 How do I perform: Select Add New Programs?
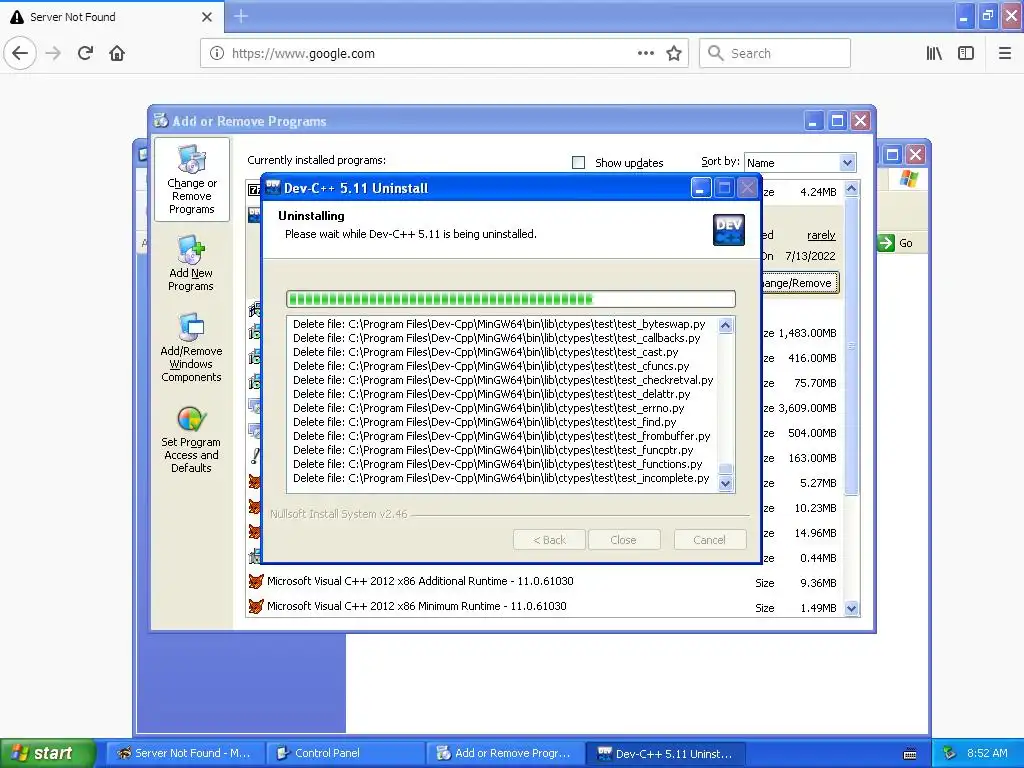coord(191,263)
